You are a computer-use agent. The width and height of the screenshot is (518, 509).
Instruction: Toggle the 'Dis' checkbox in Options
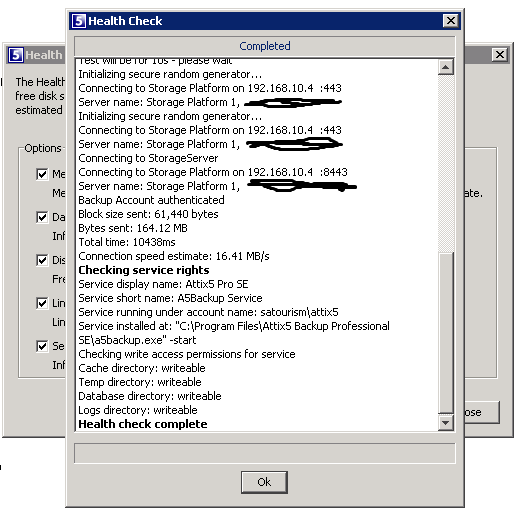point(42,260)
